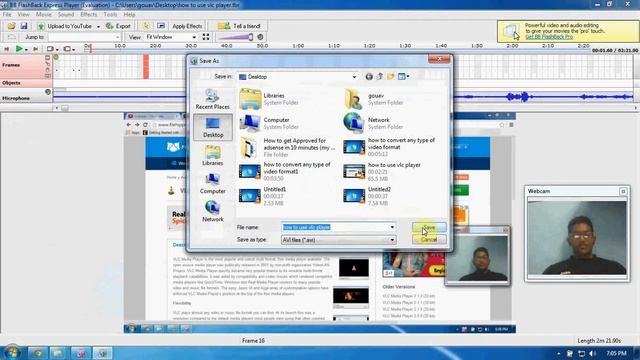
Task: Open the Save as type AVI files dropdown
Action: (x=338, y=240)
